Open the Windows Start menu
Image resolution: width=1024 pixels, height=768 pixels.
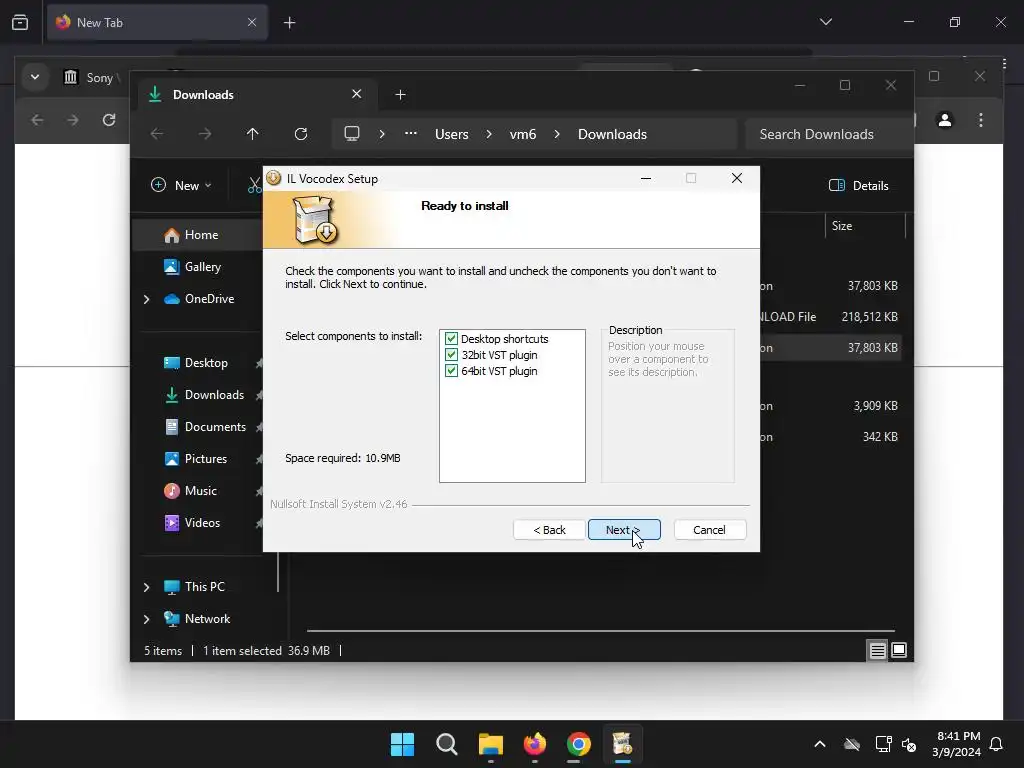pos(402,744)
